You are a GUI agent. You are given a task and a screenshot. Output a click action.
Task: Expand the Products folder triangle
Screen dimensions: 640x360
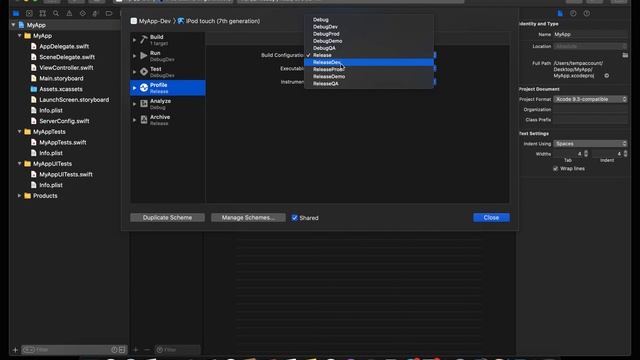point(19,196)
